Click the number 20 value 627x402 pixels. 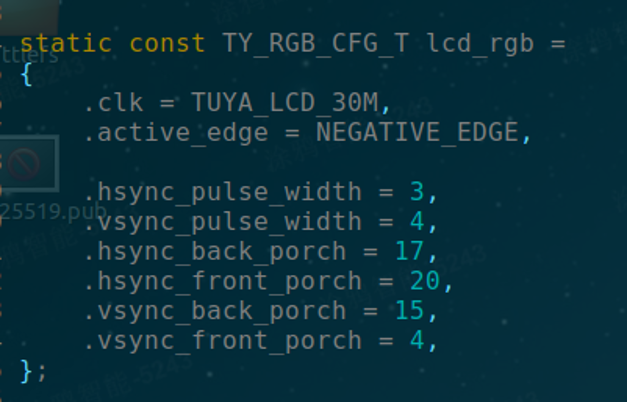(425, 281)
